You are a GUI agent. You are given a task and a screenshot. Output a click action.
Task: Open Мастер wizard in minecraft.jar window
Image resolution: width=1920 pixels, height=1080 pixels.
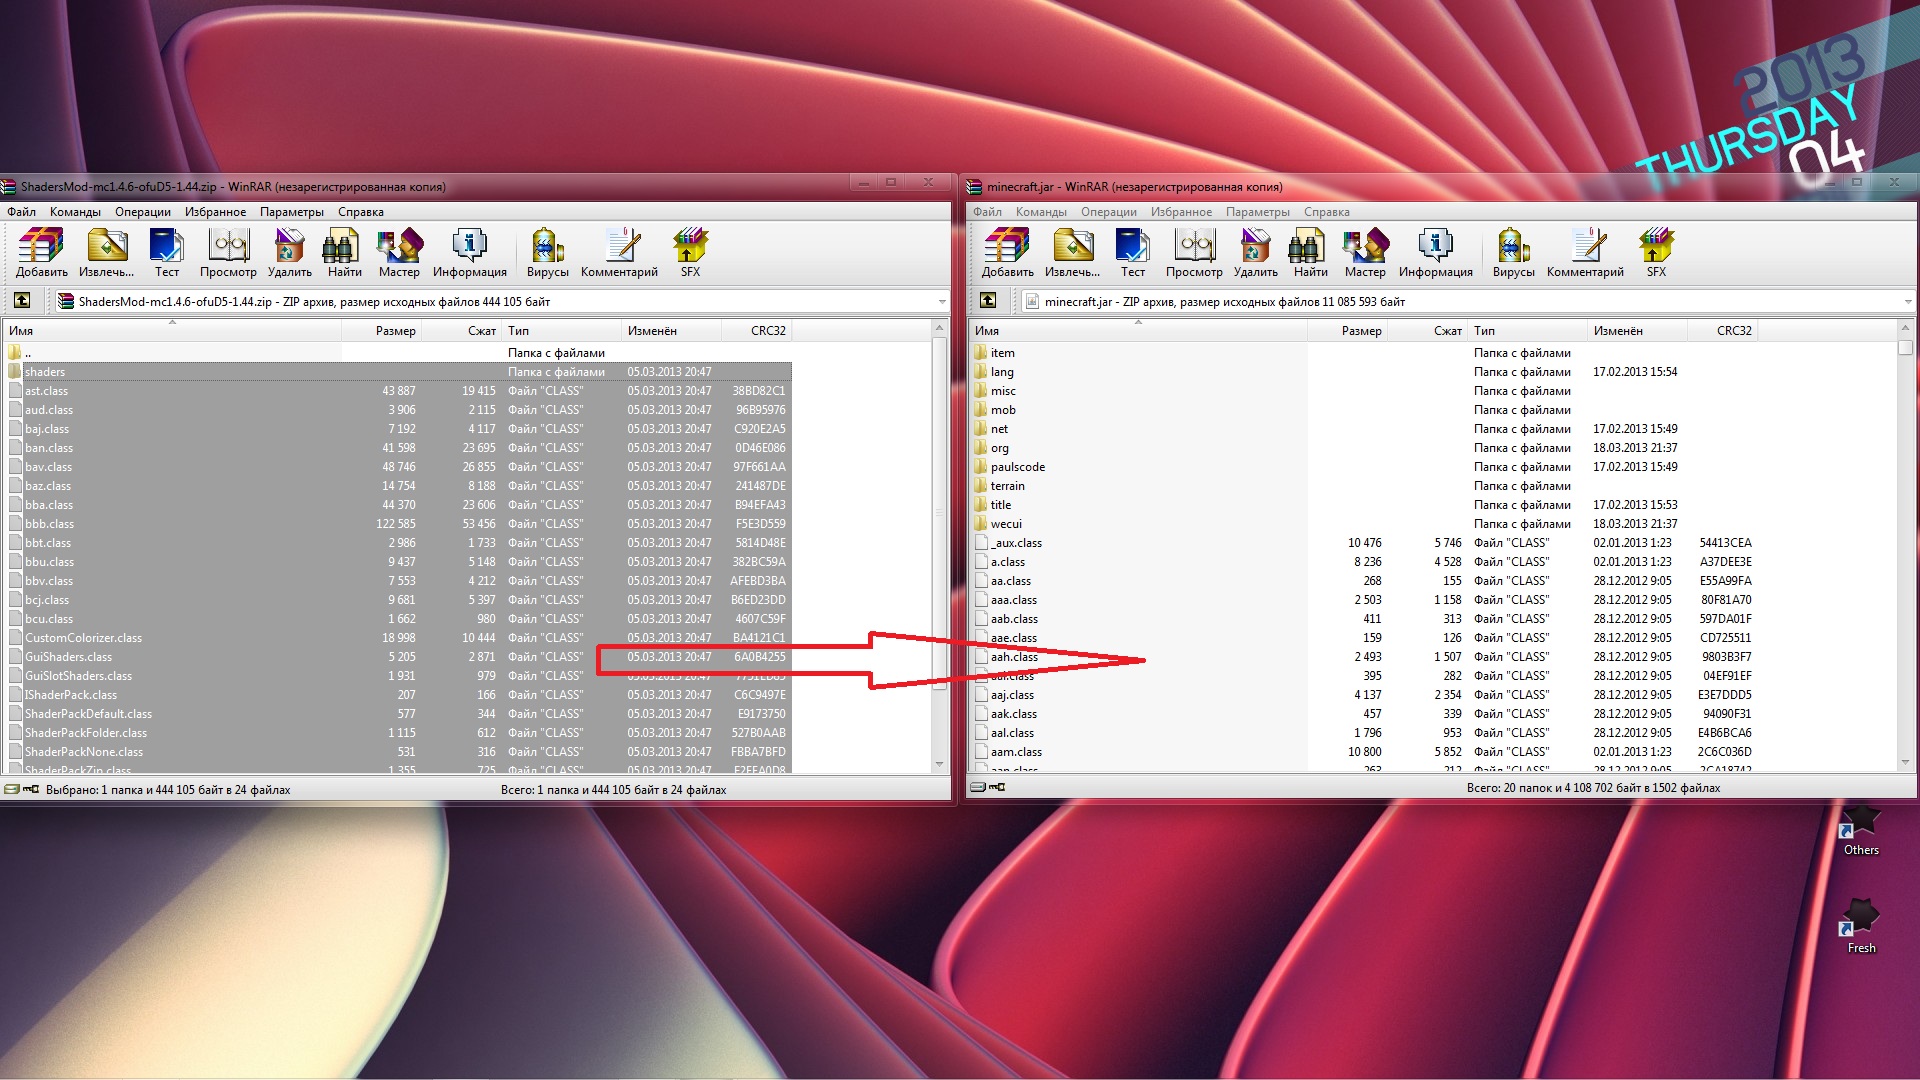click(x=1365, y=252)
